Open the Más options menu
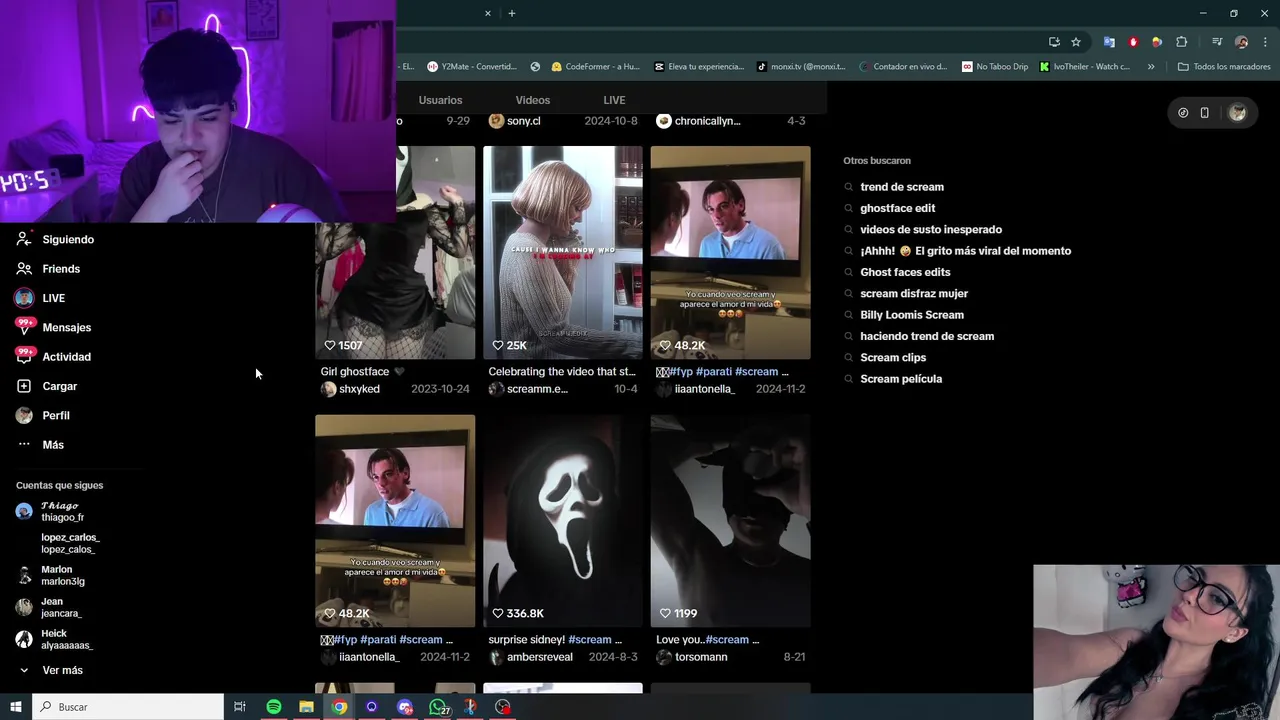Image resolution: width=1280 pixels, height=720 pixels. [x=41, y=445]
